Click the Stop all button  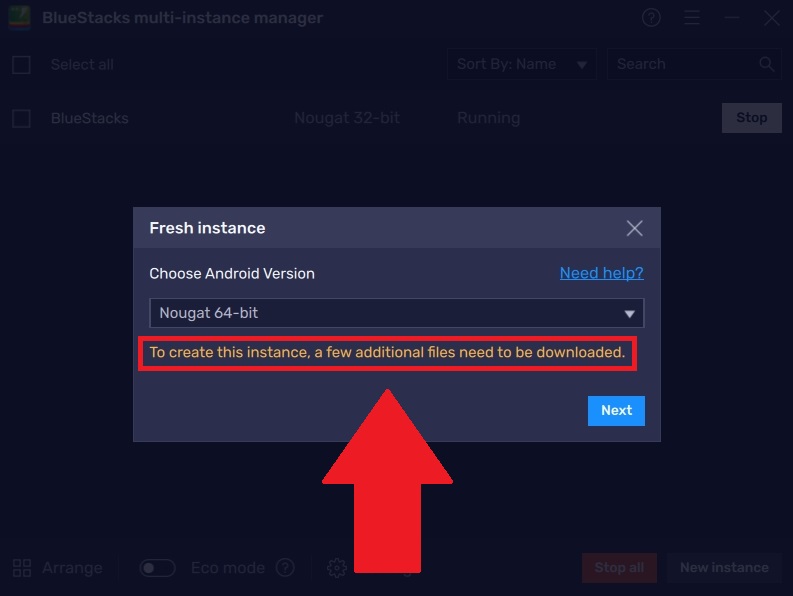coord(619,568)
